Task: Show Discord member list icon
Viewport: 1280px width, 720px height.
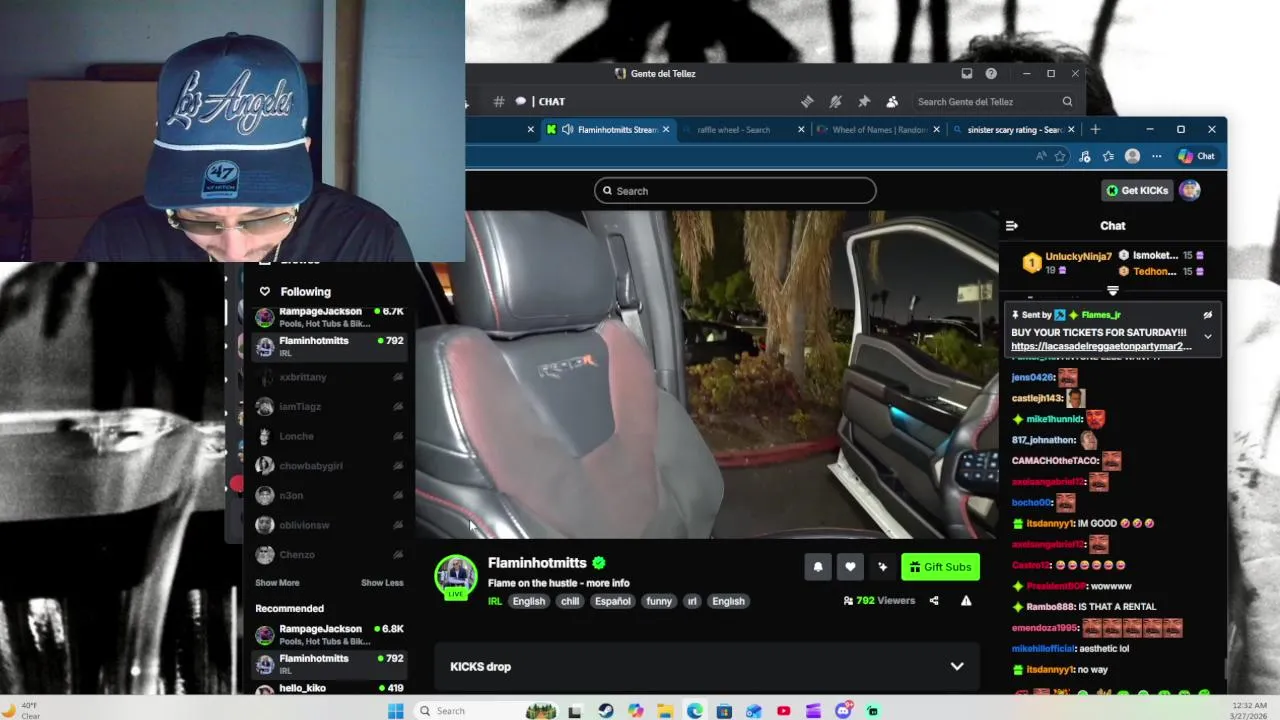Action: click(892, 101)
